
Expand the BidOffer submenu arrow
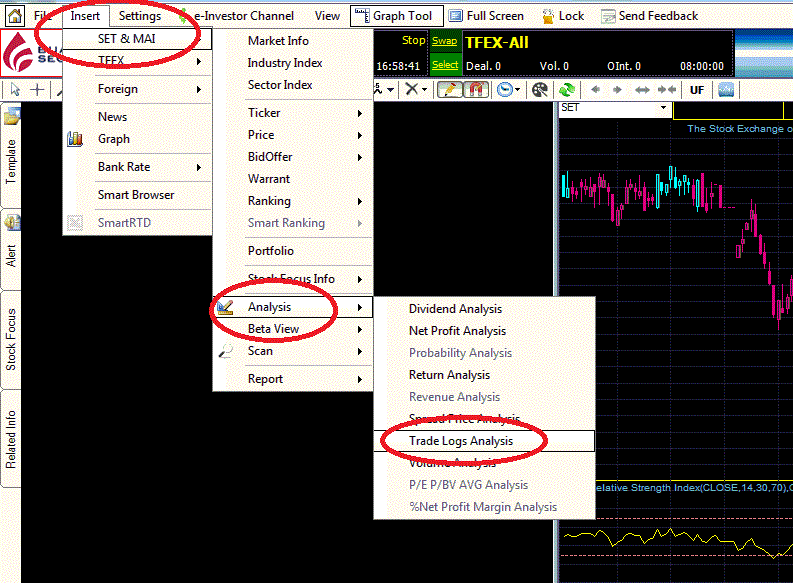[360, 157]
